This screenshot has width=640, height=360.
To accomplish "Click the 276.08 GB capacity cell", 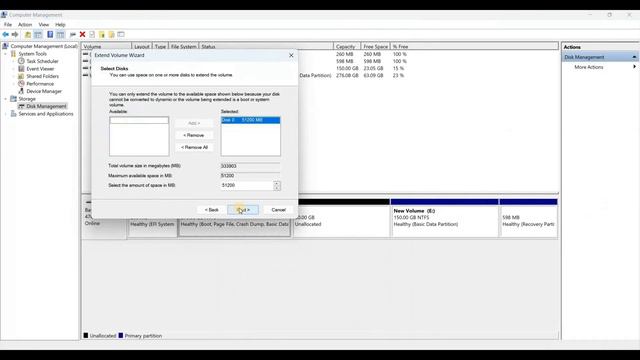I will coord(347,76).
